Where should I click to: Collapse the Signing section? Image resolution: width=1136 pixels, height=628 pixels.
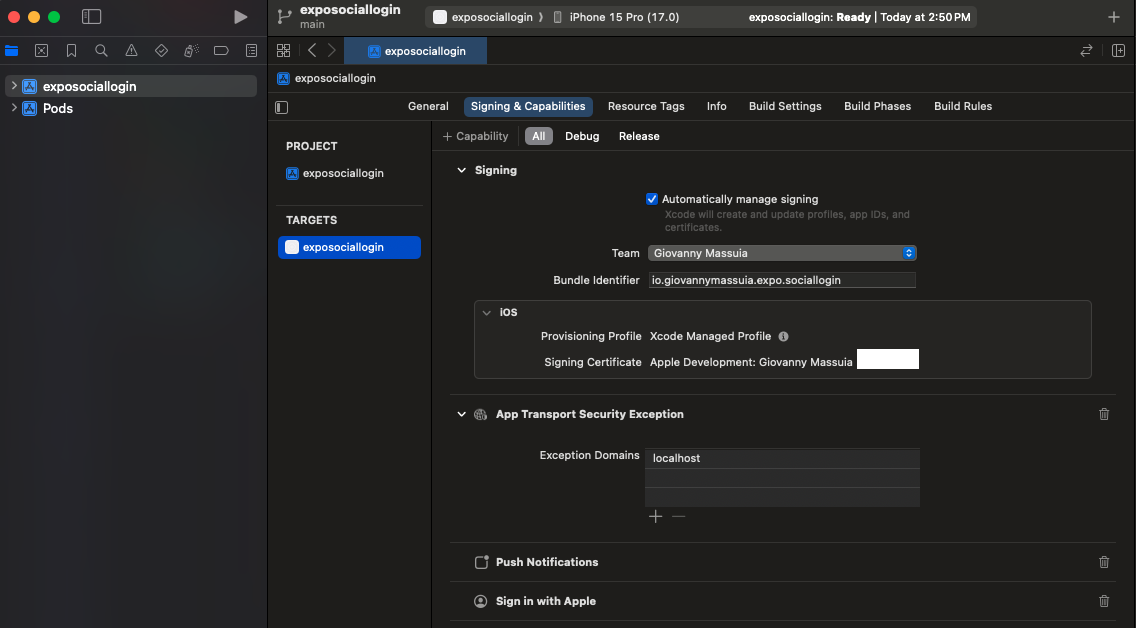point(462,170)
